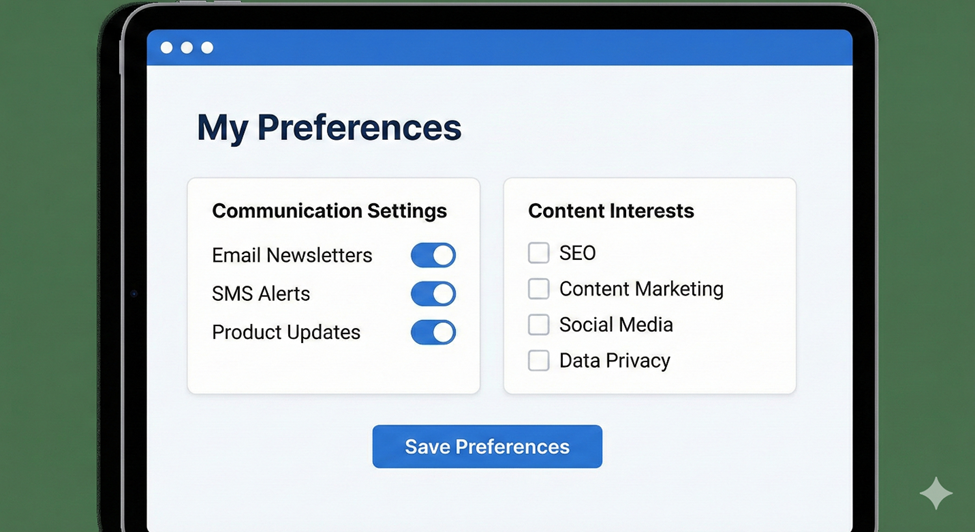Click the Communication Settings card heading
The height and width of the screenshot is (532, 975).
pos(329,211)
